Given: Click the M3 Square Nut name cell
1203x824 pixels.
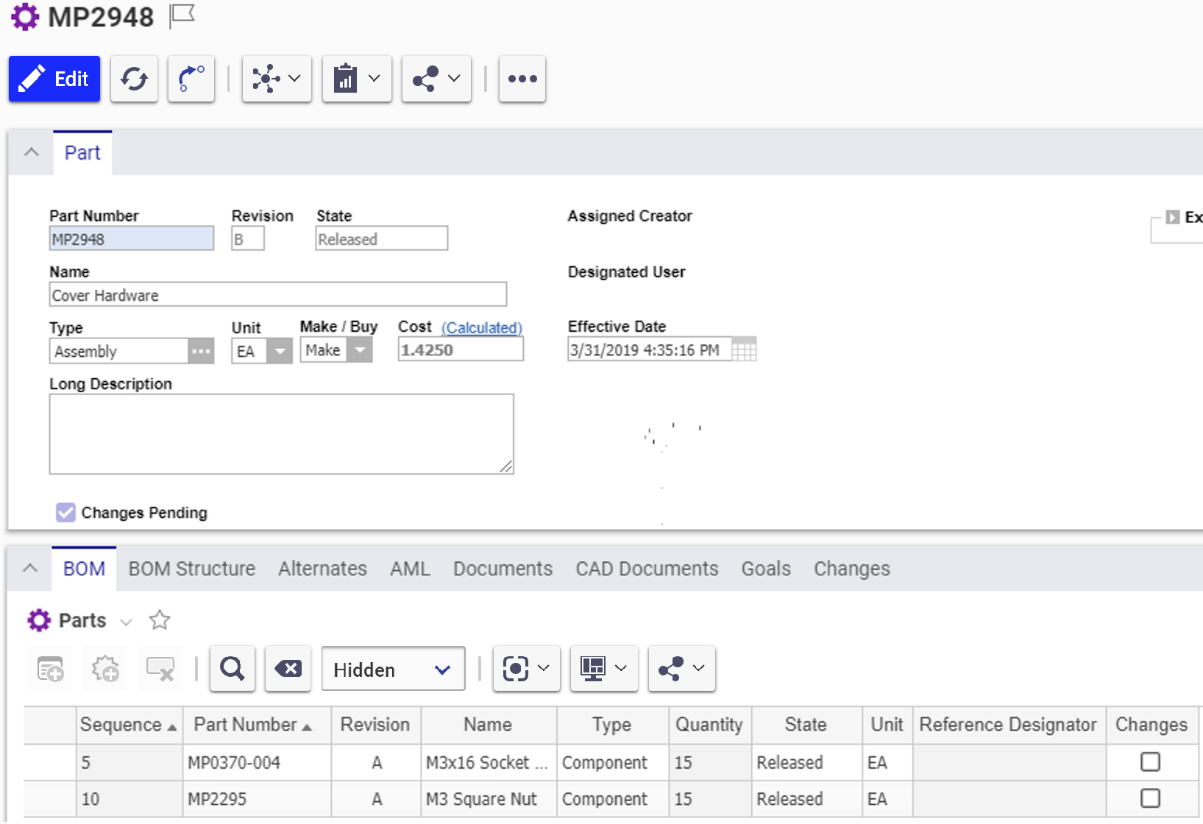Looking at the screenshot, I should (x=489, y=799).
